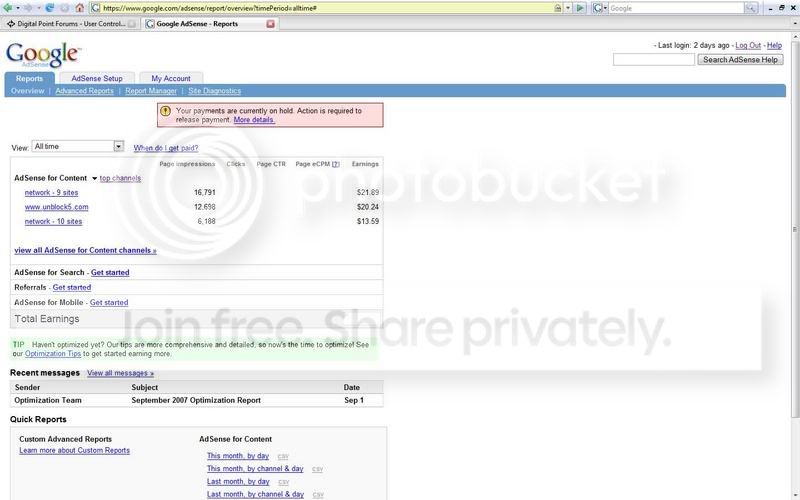
Task: Click the 16,791 page impressions value
Action: point(205,193)
